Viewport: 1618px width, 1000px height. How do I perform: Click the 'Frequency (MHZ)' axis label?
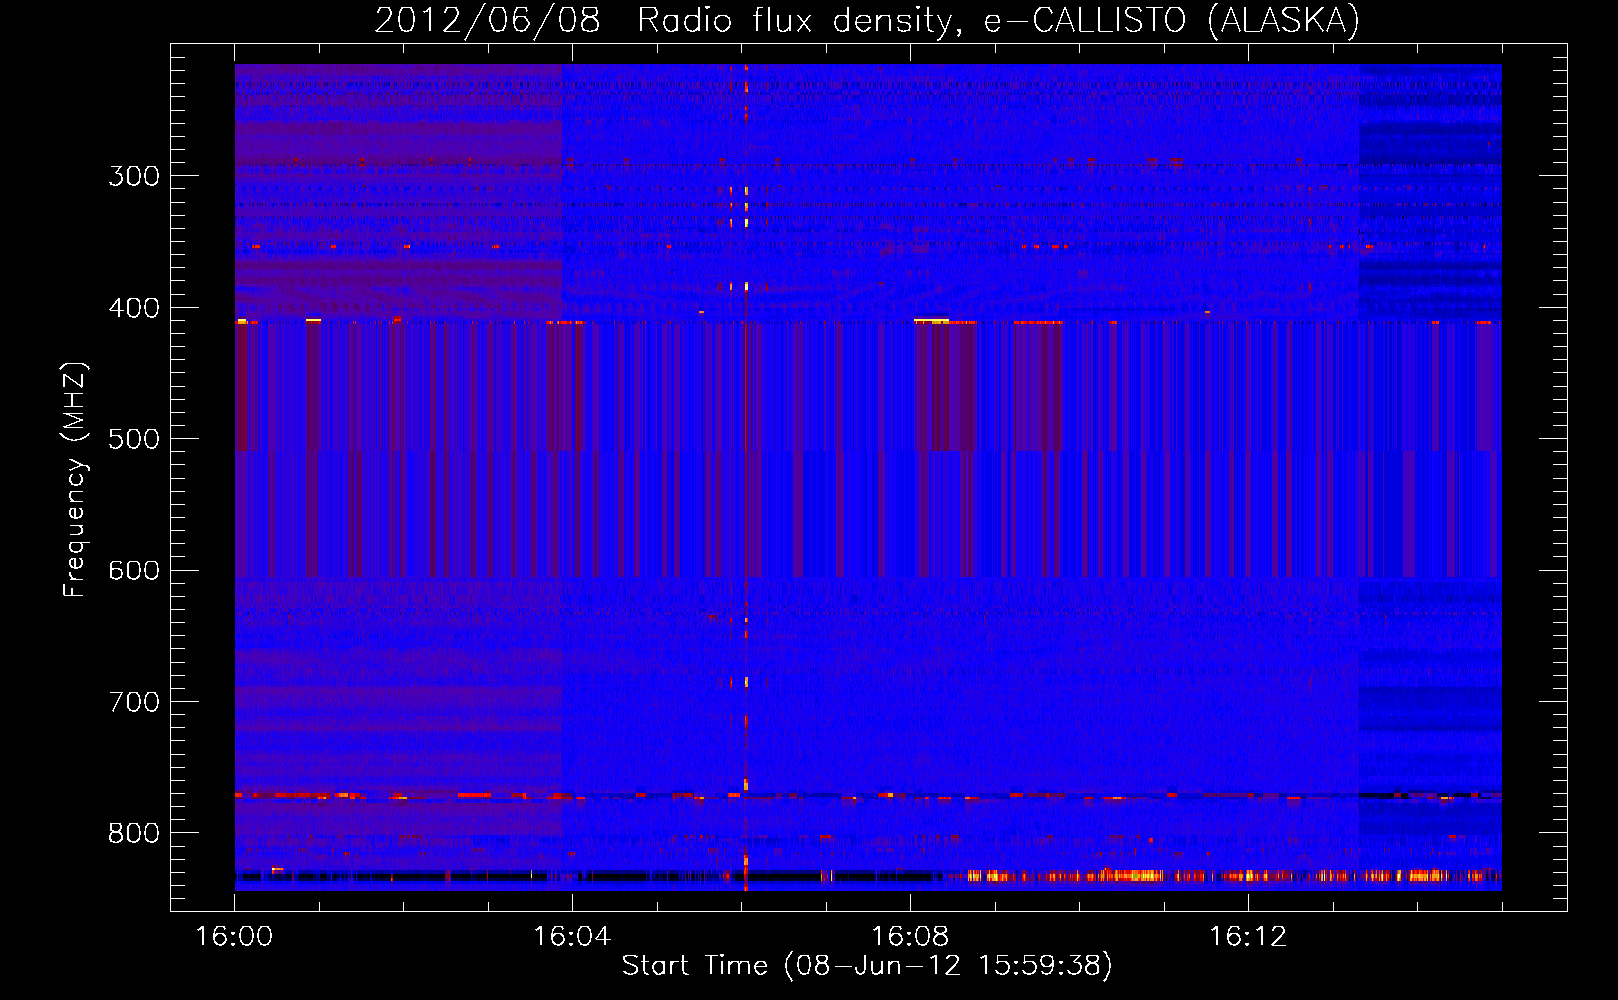coord(75,480)
